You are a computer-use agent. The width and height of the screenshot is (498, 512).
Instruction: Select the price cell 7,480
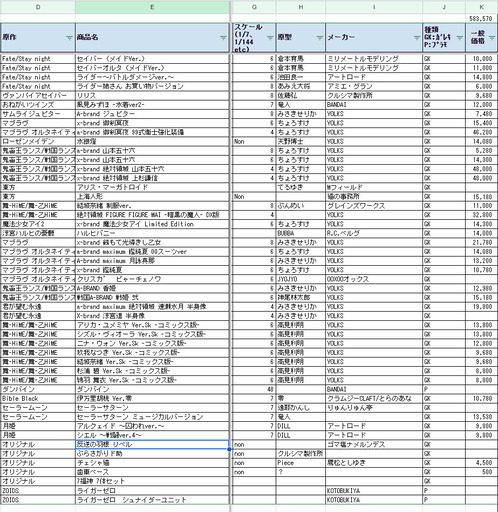click(x=481, y=114)
